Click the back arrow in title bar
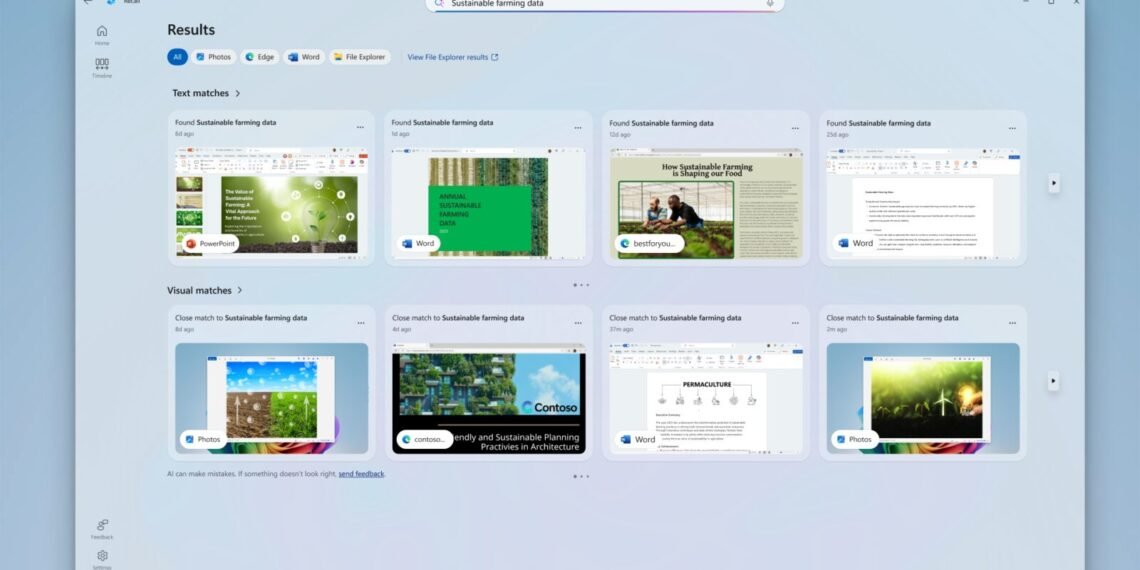1140x570 pixels. pyautogui.click(x=88, y=2)
